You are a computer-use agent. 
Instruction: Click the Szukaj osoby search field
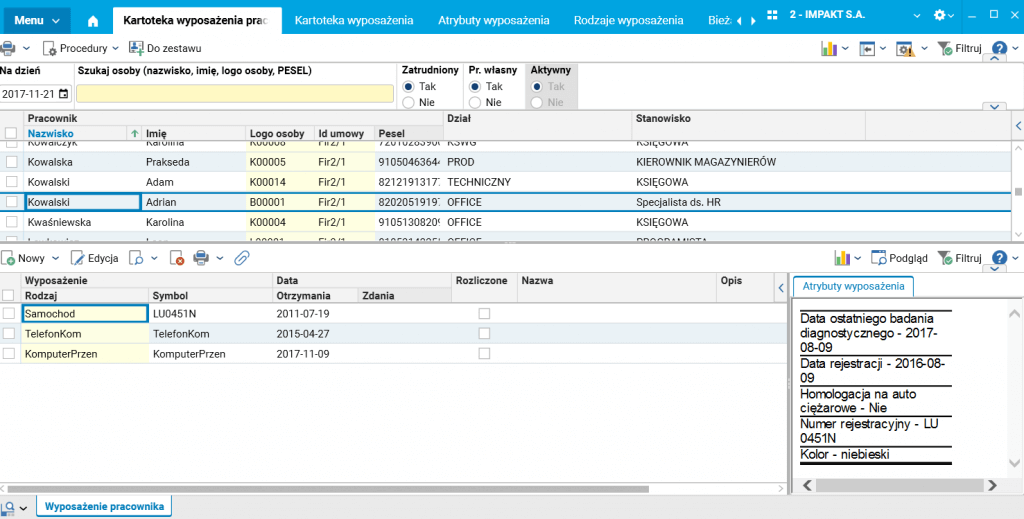(235, 94)
